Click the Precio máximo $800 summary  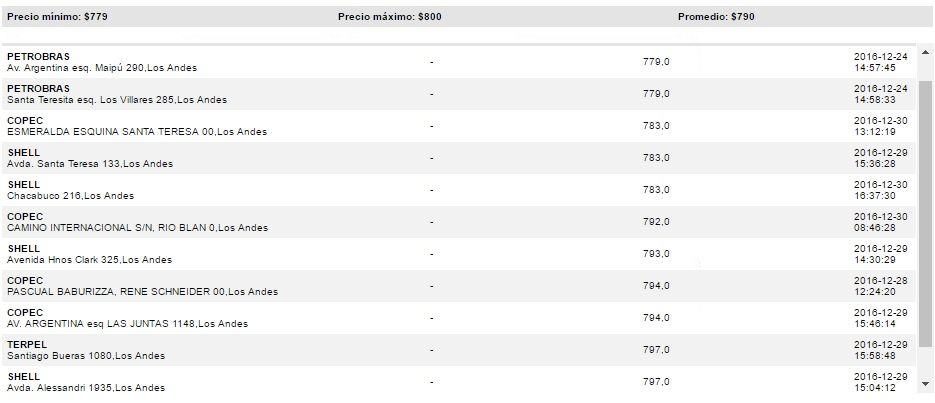pyautogui.click(x=389, y=17)
